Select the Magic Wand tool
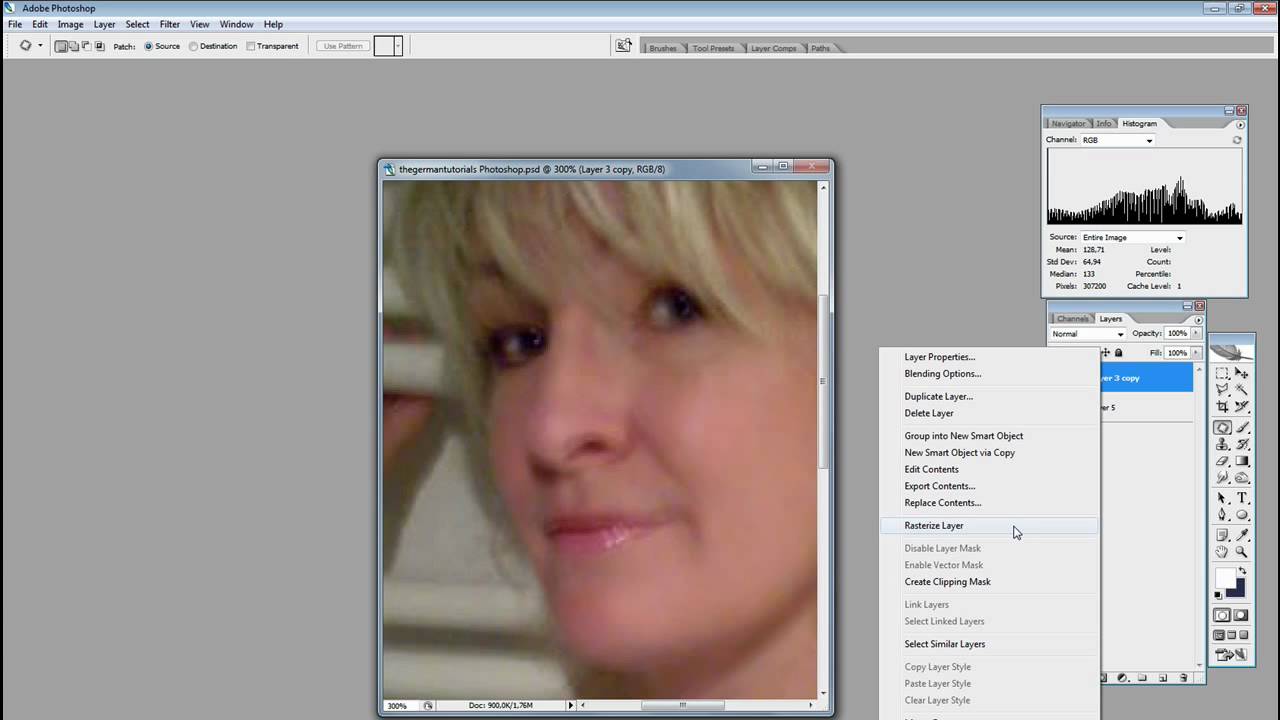 pos(1242,388)
